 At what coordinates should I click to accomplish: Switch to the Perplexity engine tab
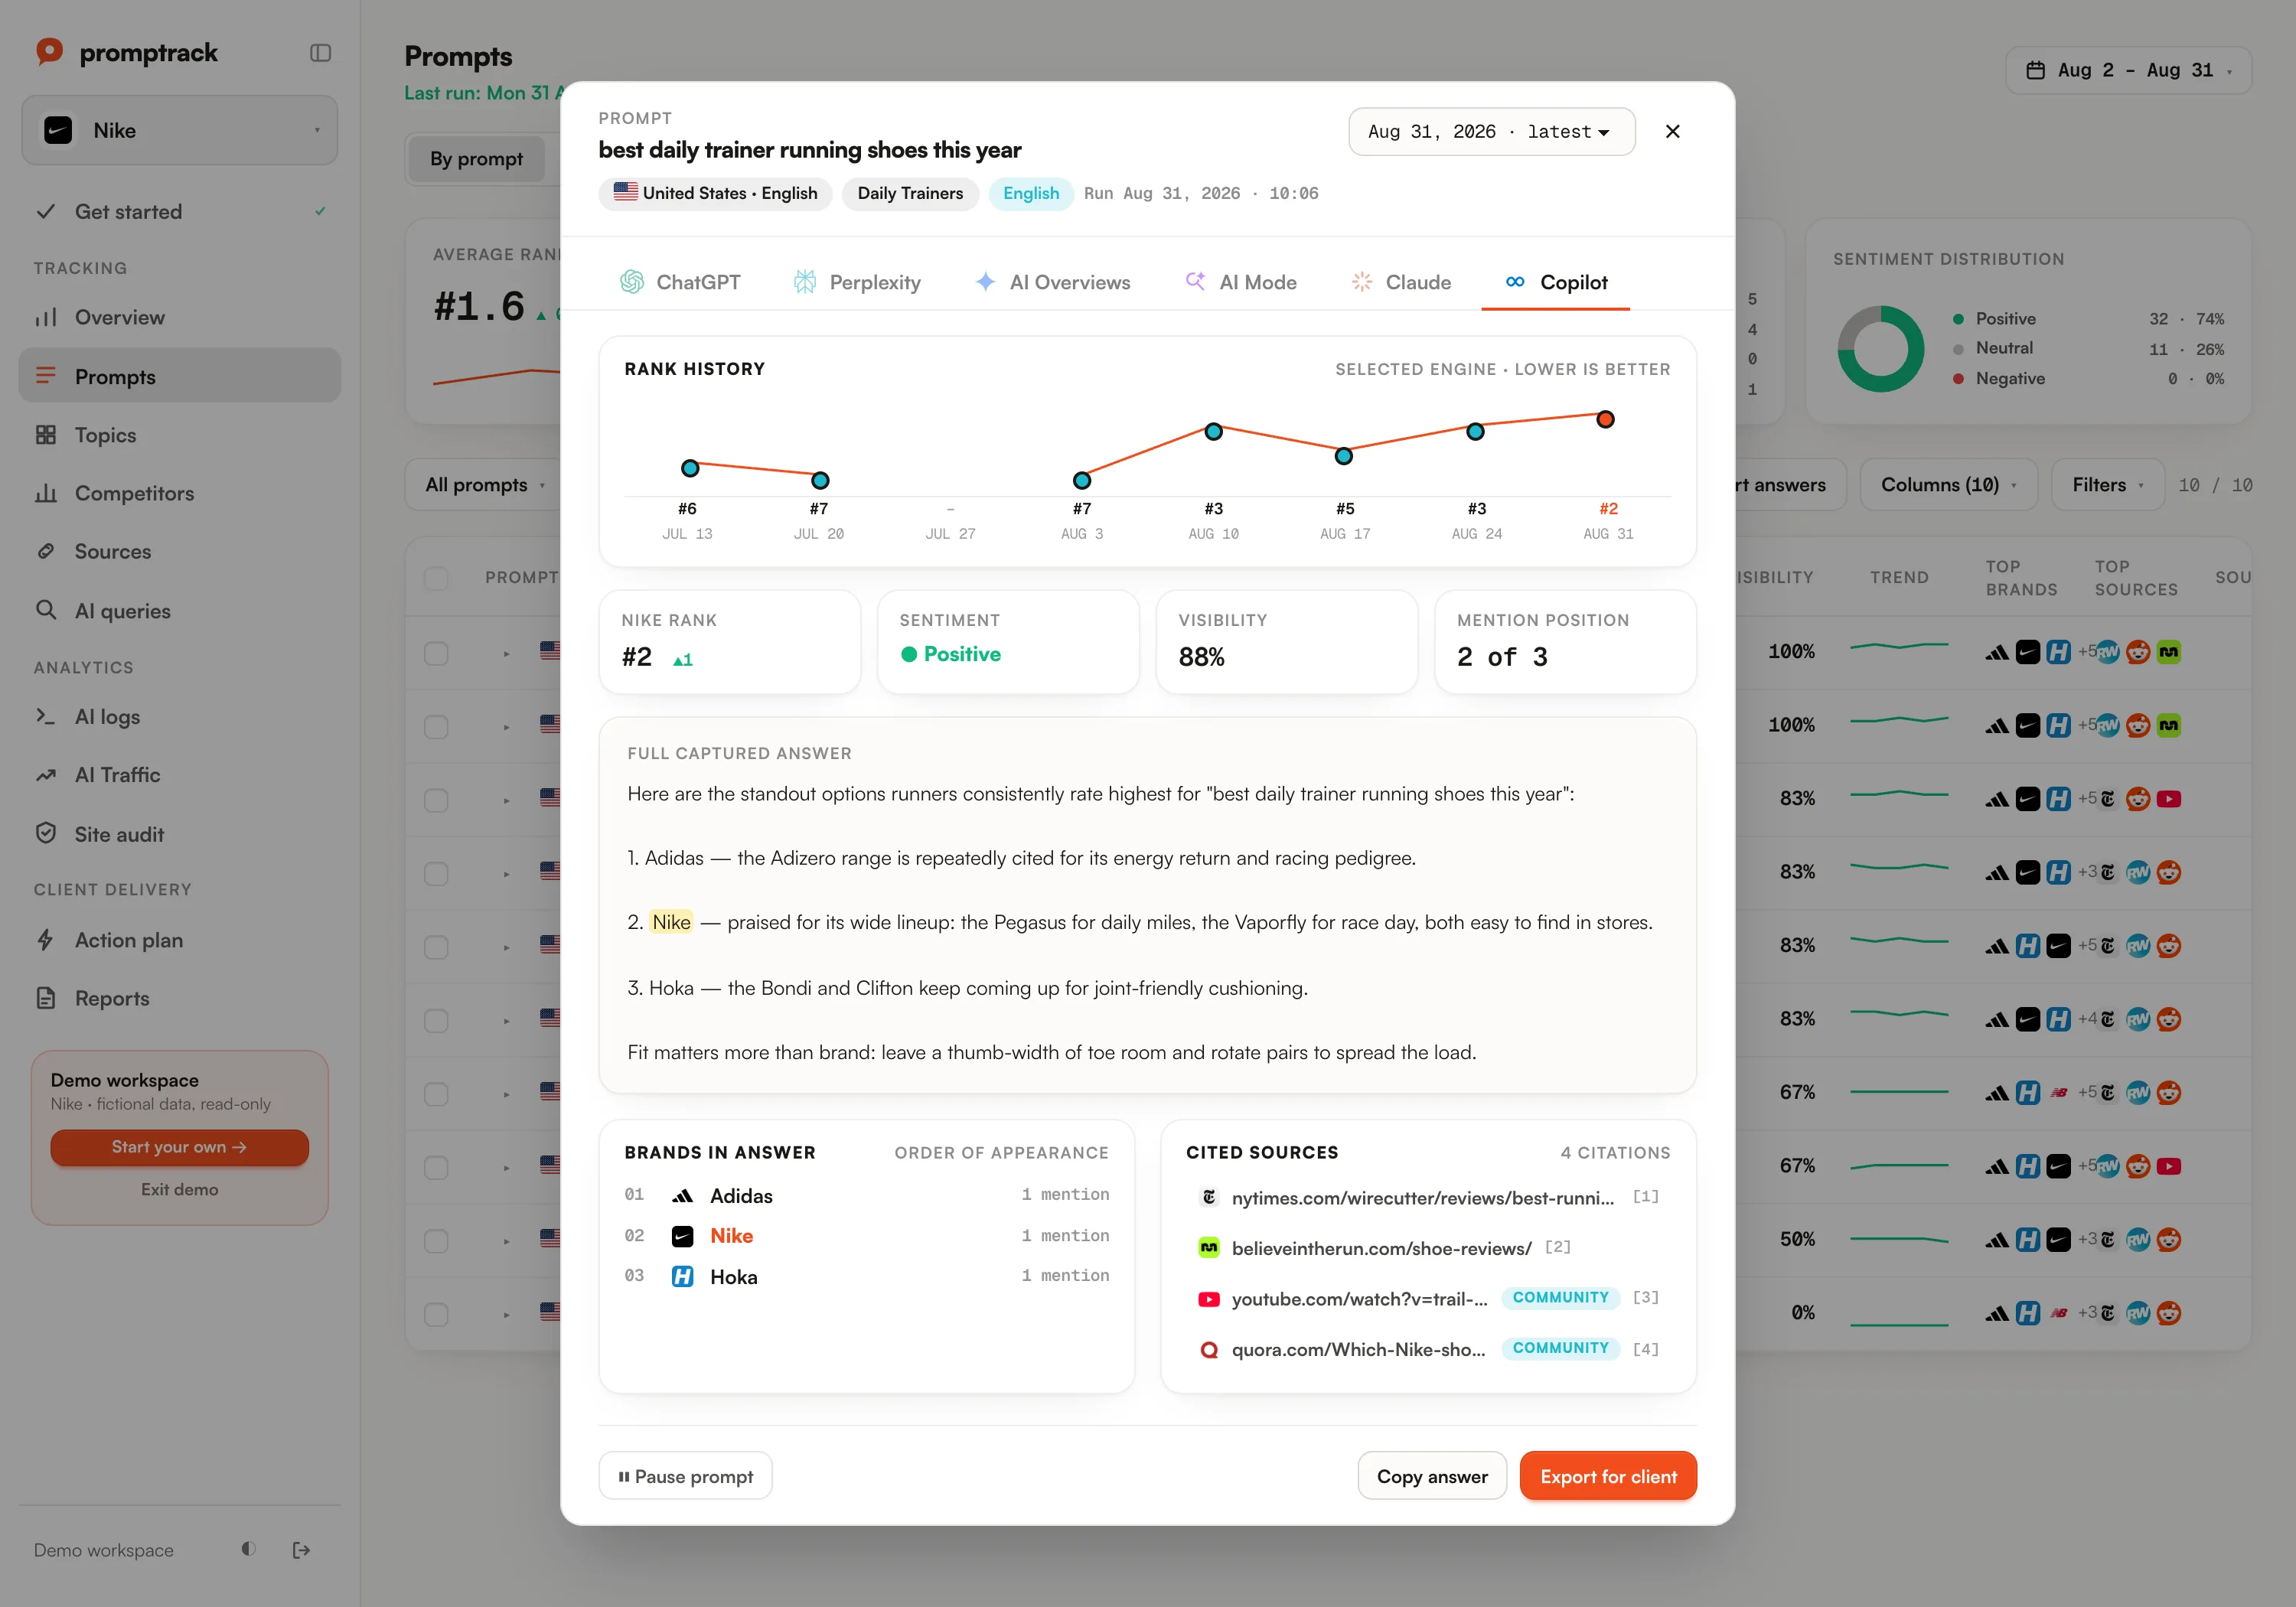857,282
